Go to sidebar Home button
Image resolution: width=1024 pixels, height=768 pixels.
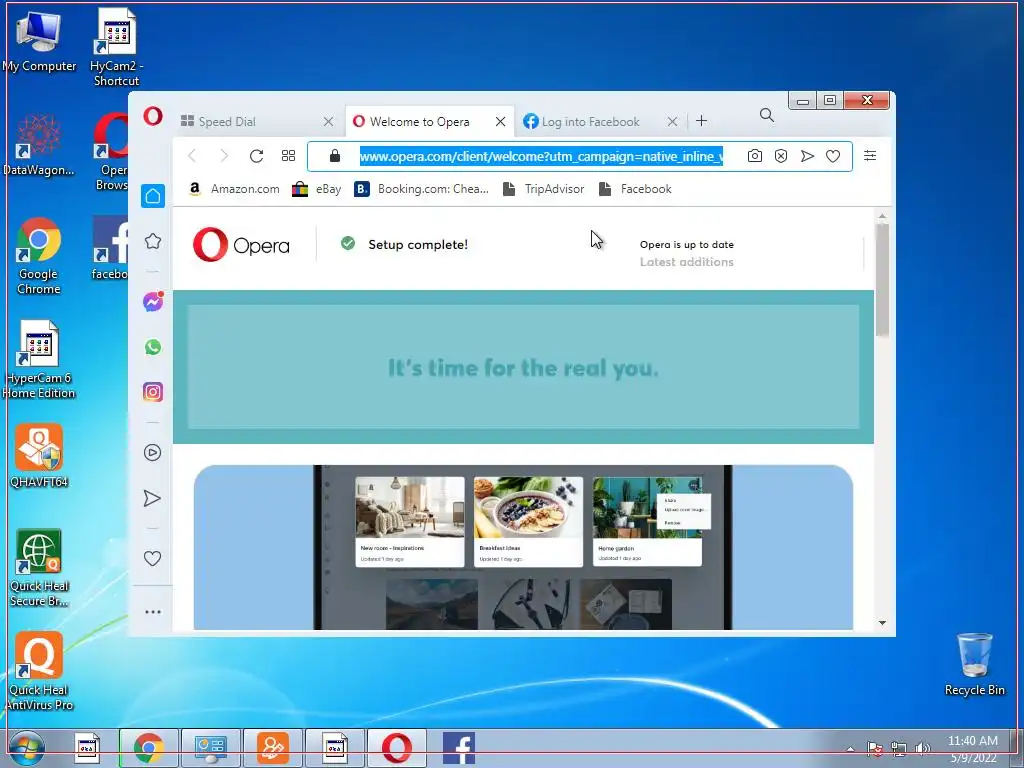(x=153, y=196)
